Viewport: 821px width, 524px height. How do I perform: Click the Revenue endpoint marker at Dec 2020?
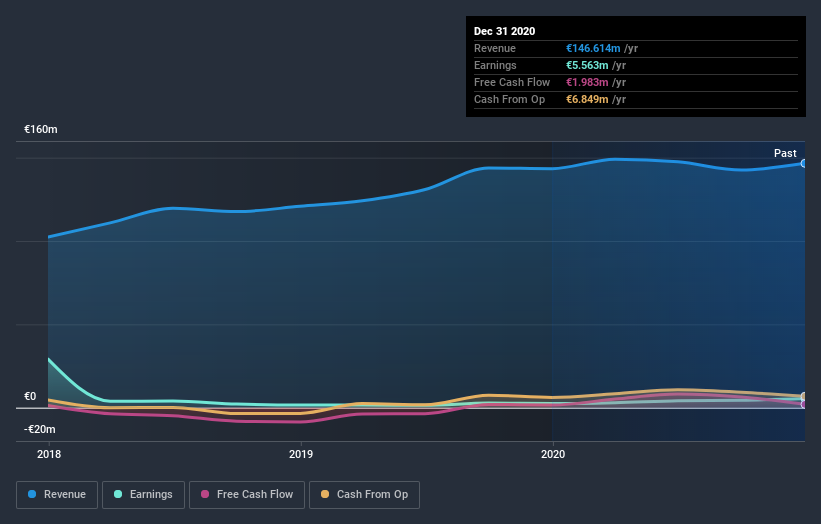coord(804,163)
